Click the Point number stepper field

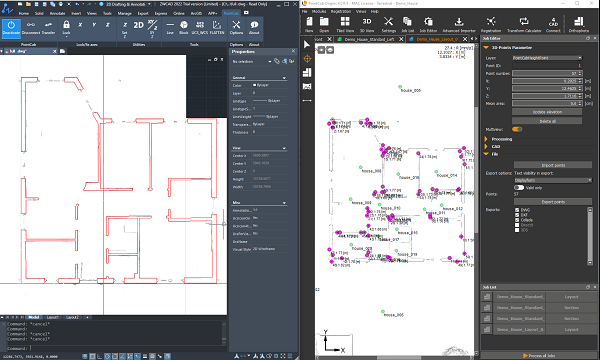(547, 73)
